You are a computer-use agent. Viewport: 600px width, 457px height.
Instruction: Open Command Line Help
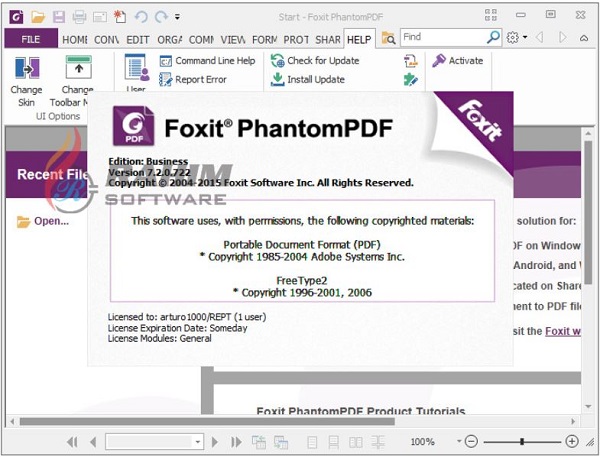coord(207,60)
